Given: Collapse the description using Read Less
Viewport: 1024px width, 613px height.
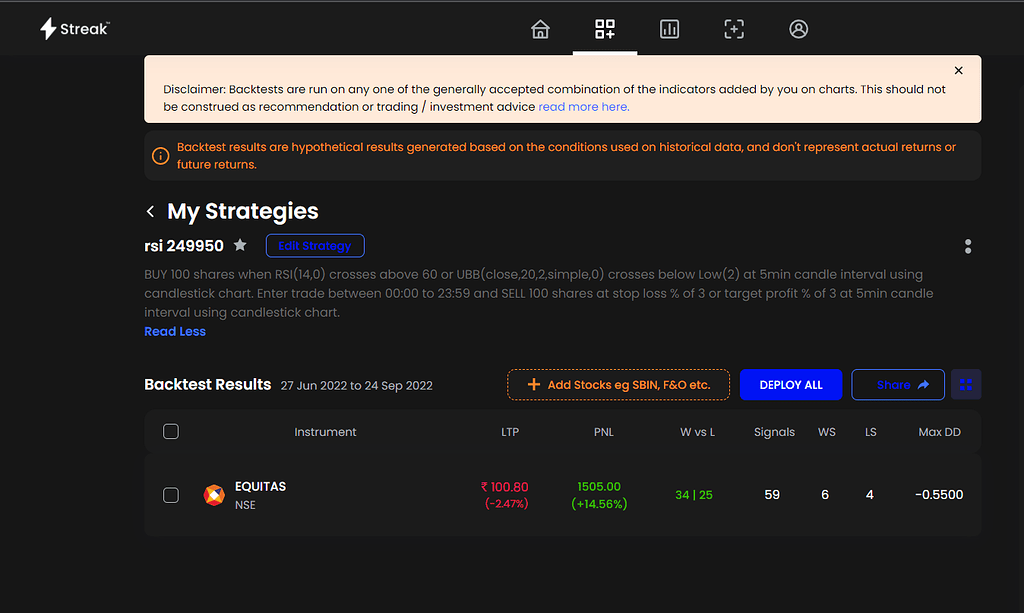Looking at the screenshot, I should point(175,331).
